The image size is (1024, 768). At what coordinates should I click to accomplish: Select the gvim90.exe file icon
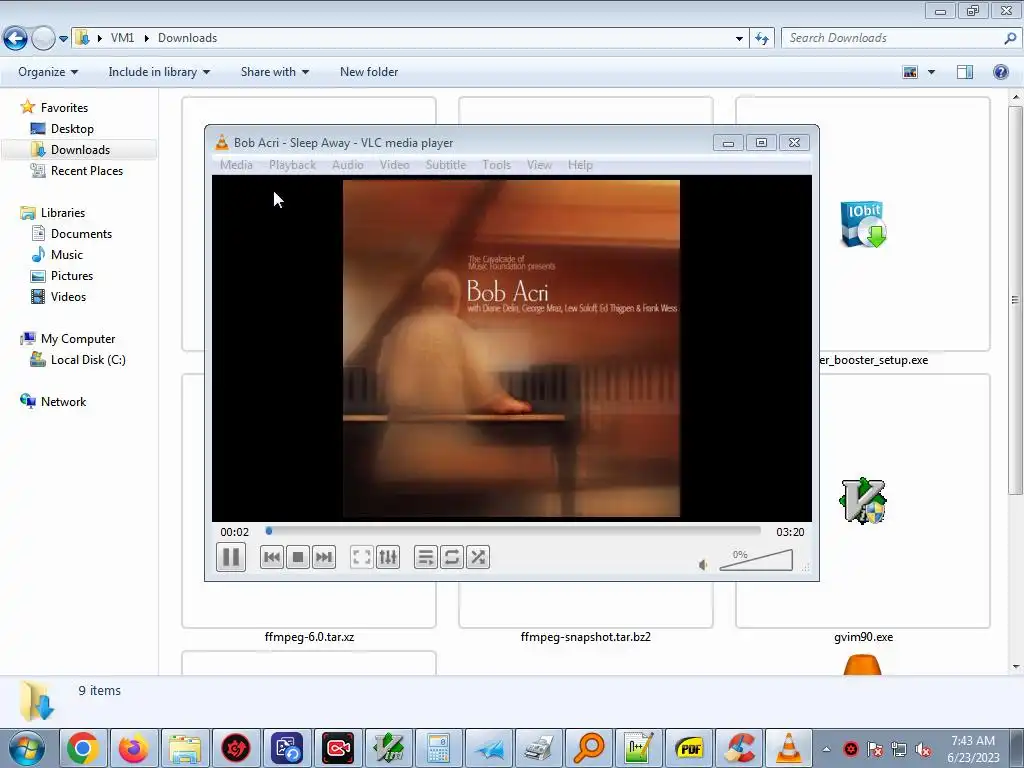[863, 501]
